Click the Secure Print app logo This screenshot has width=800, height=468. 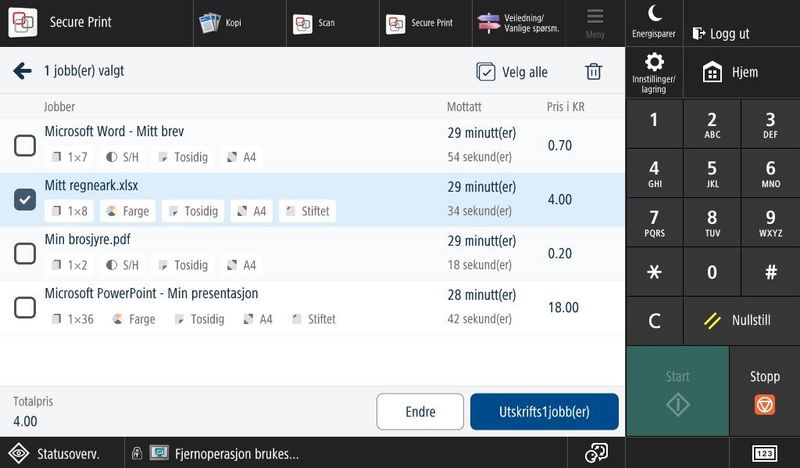[x=22, y=22]
